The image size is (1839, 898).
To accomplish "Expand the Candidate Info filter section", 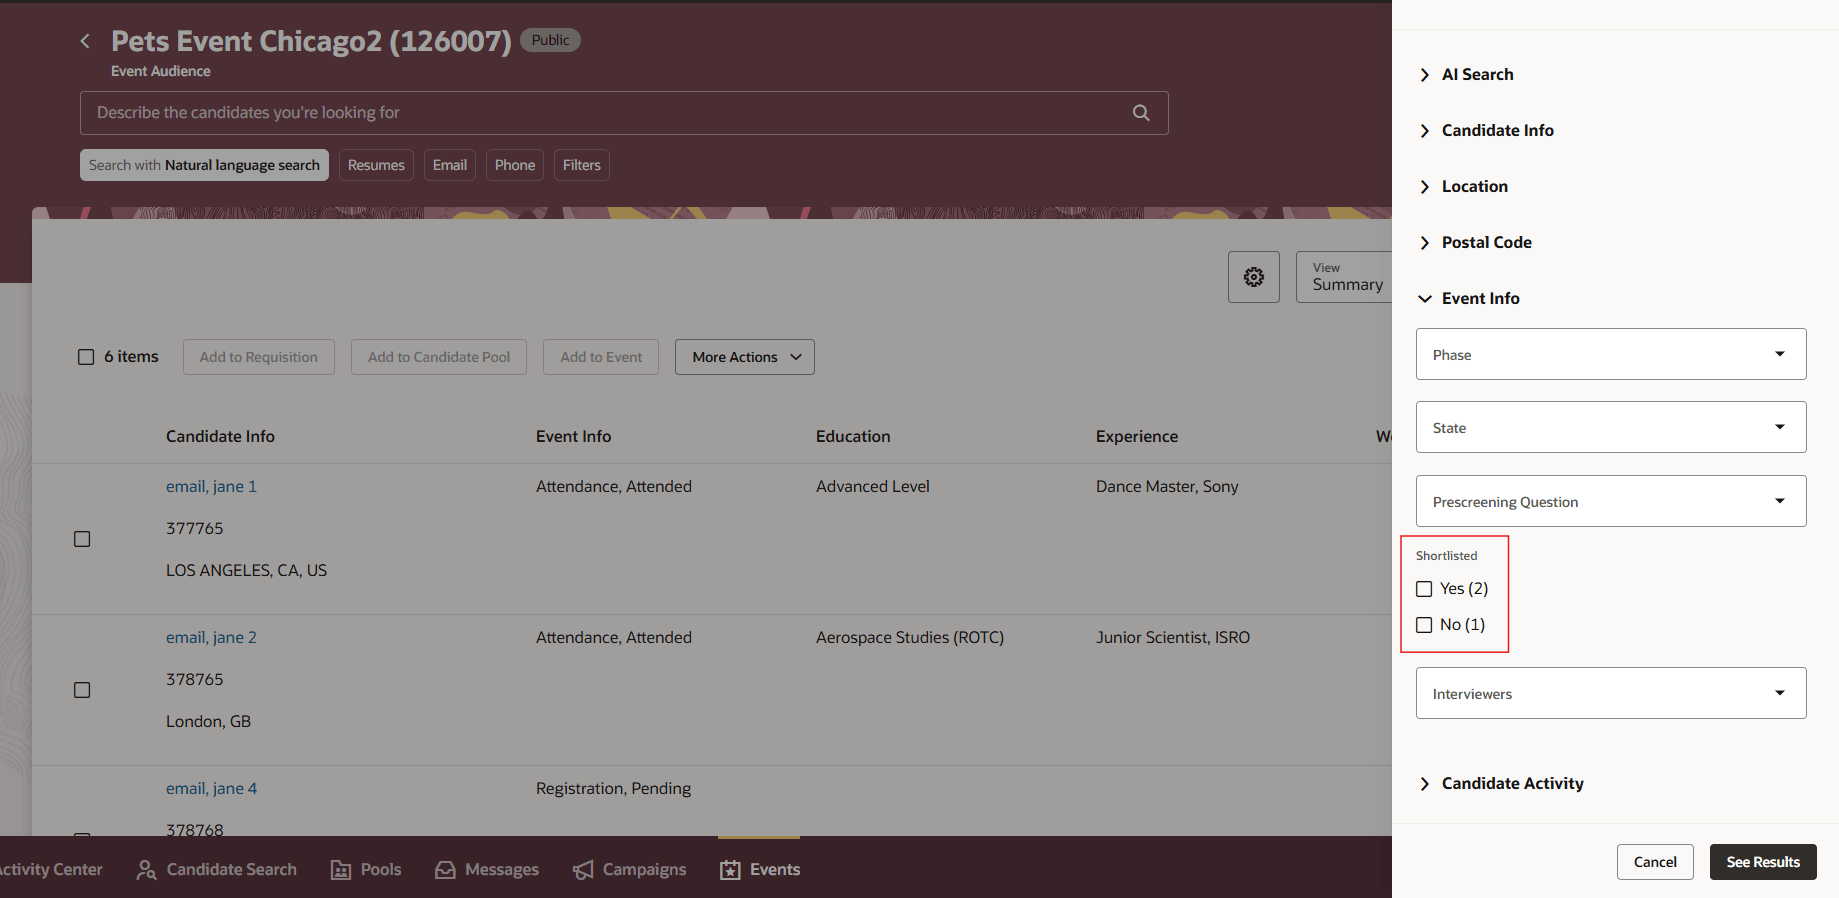I will [1486, 131].
